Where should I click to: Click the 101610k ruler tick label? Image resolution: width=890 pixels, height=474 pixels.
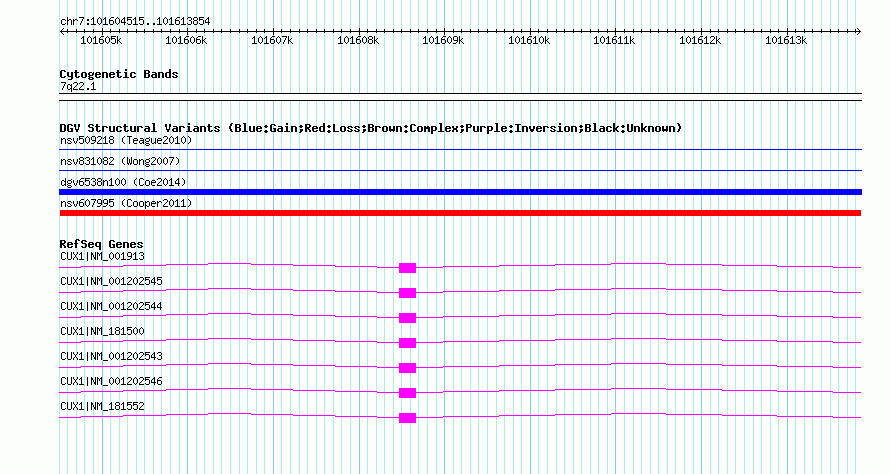pos(529,40)
